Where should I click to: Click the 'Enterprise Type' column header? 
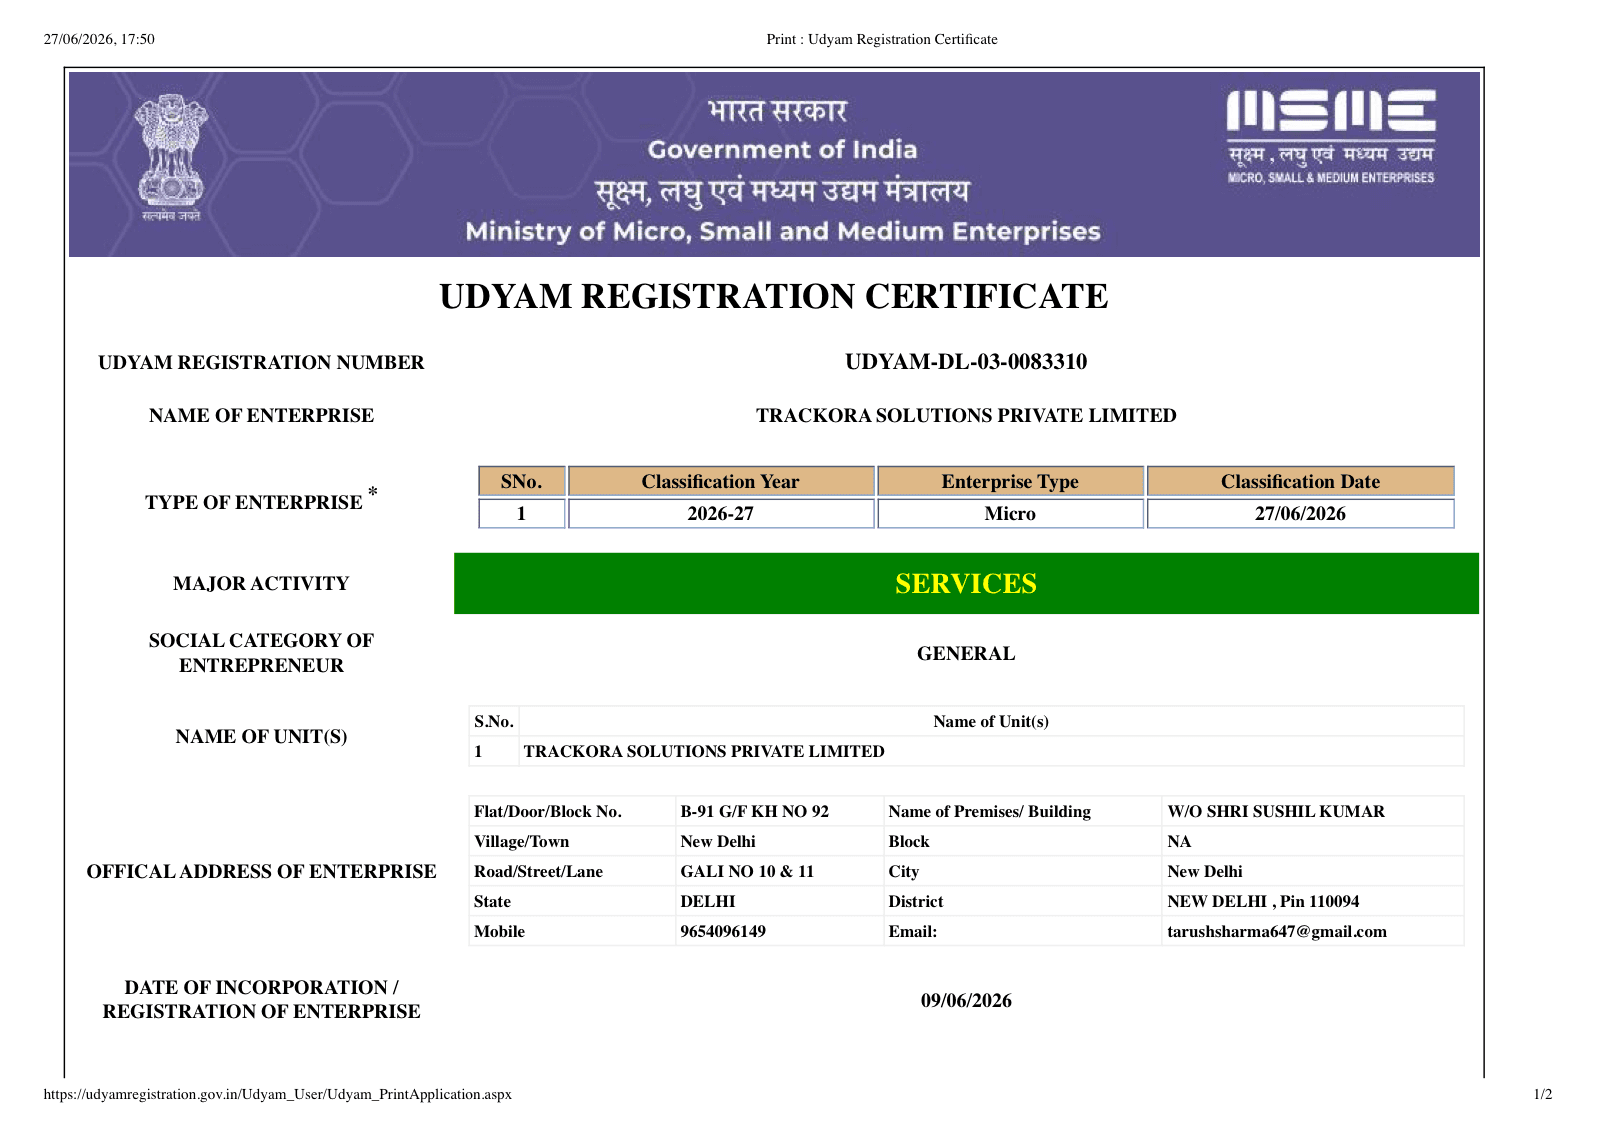tap(1010, 481)
